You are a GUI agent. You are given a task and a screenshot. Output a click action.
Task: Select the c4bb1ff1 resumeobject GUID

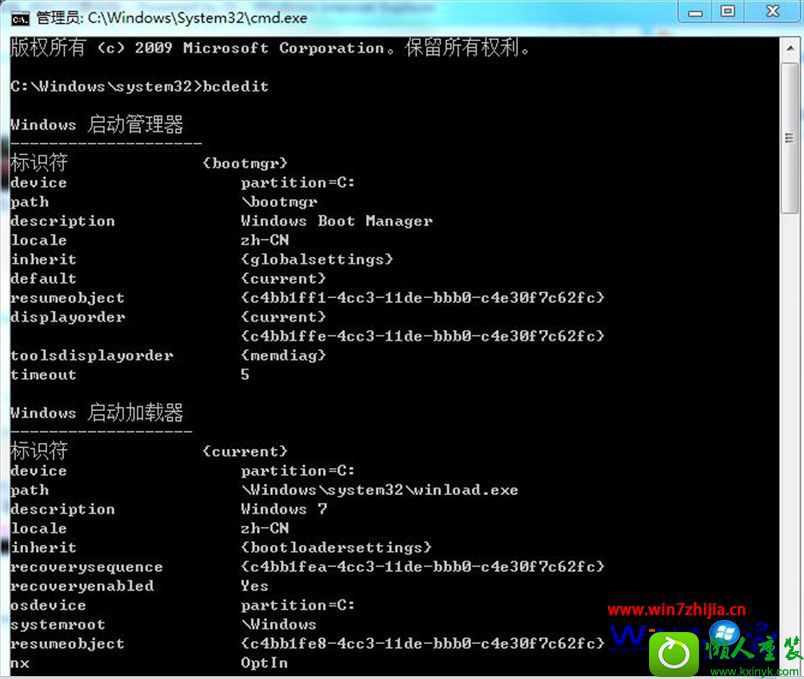click(423, 297)
